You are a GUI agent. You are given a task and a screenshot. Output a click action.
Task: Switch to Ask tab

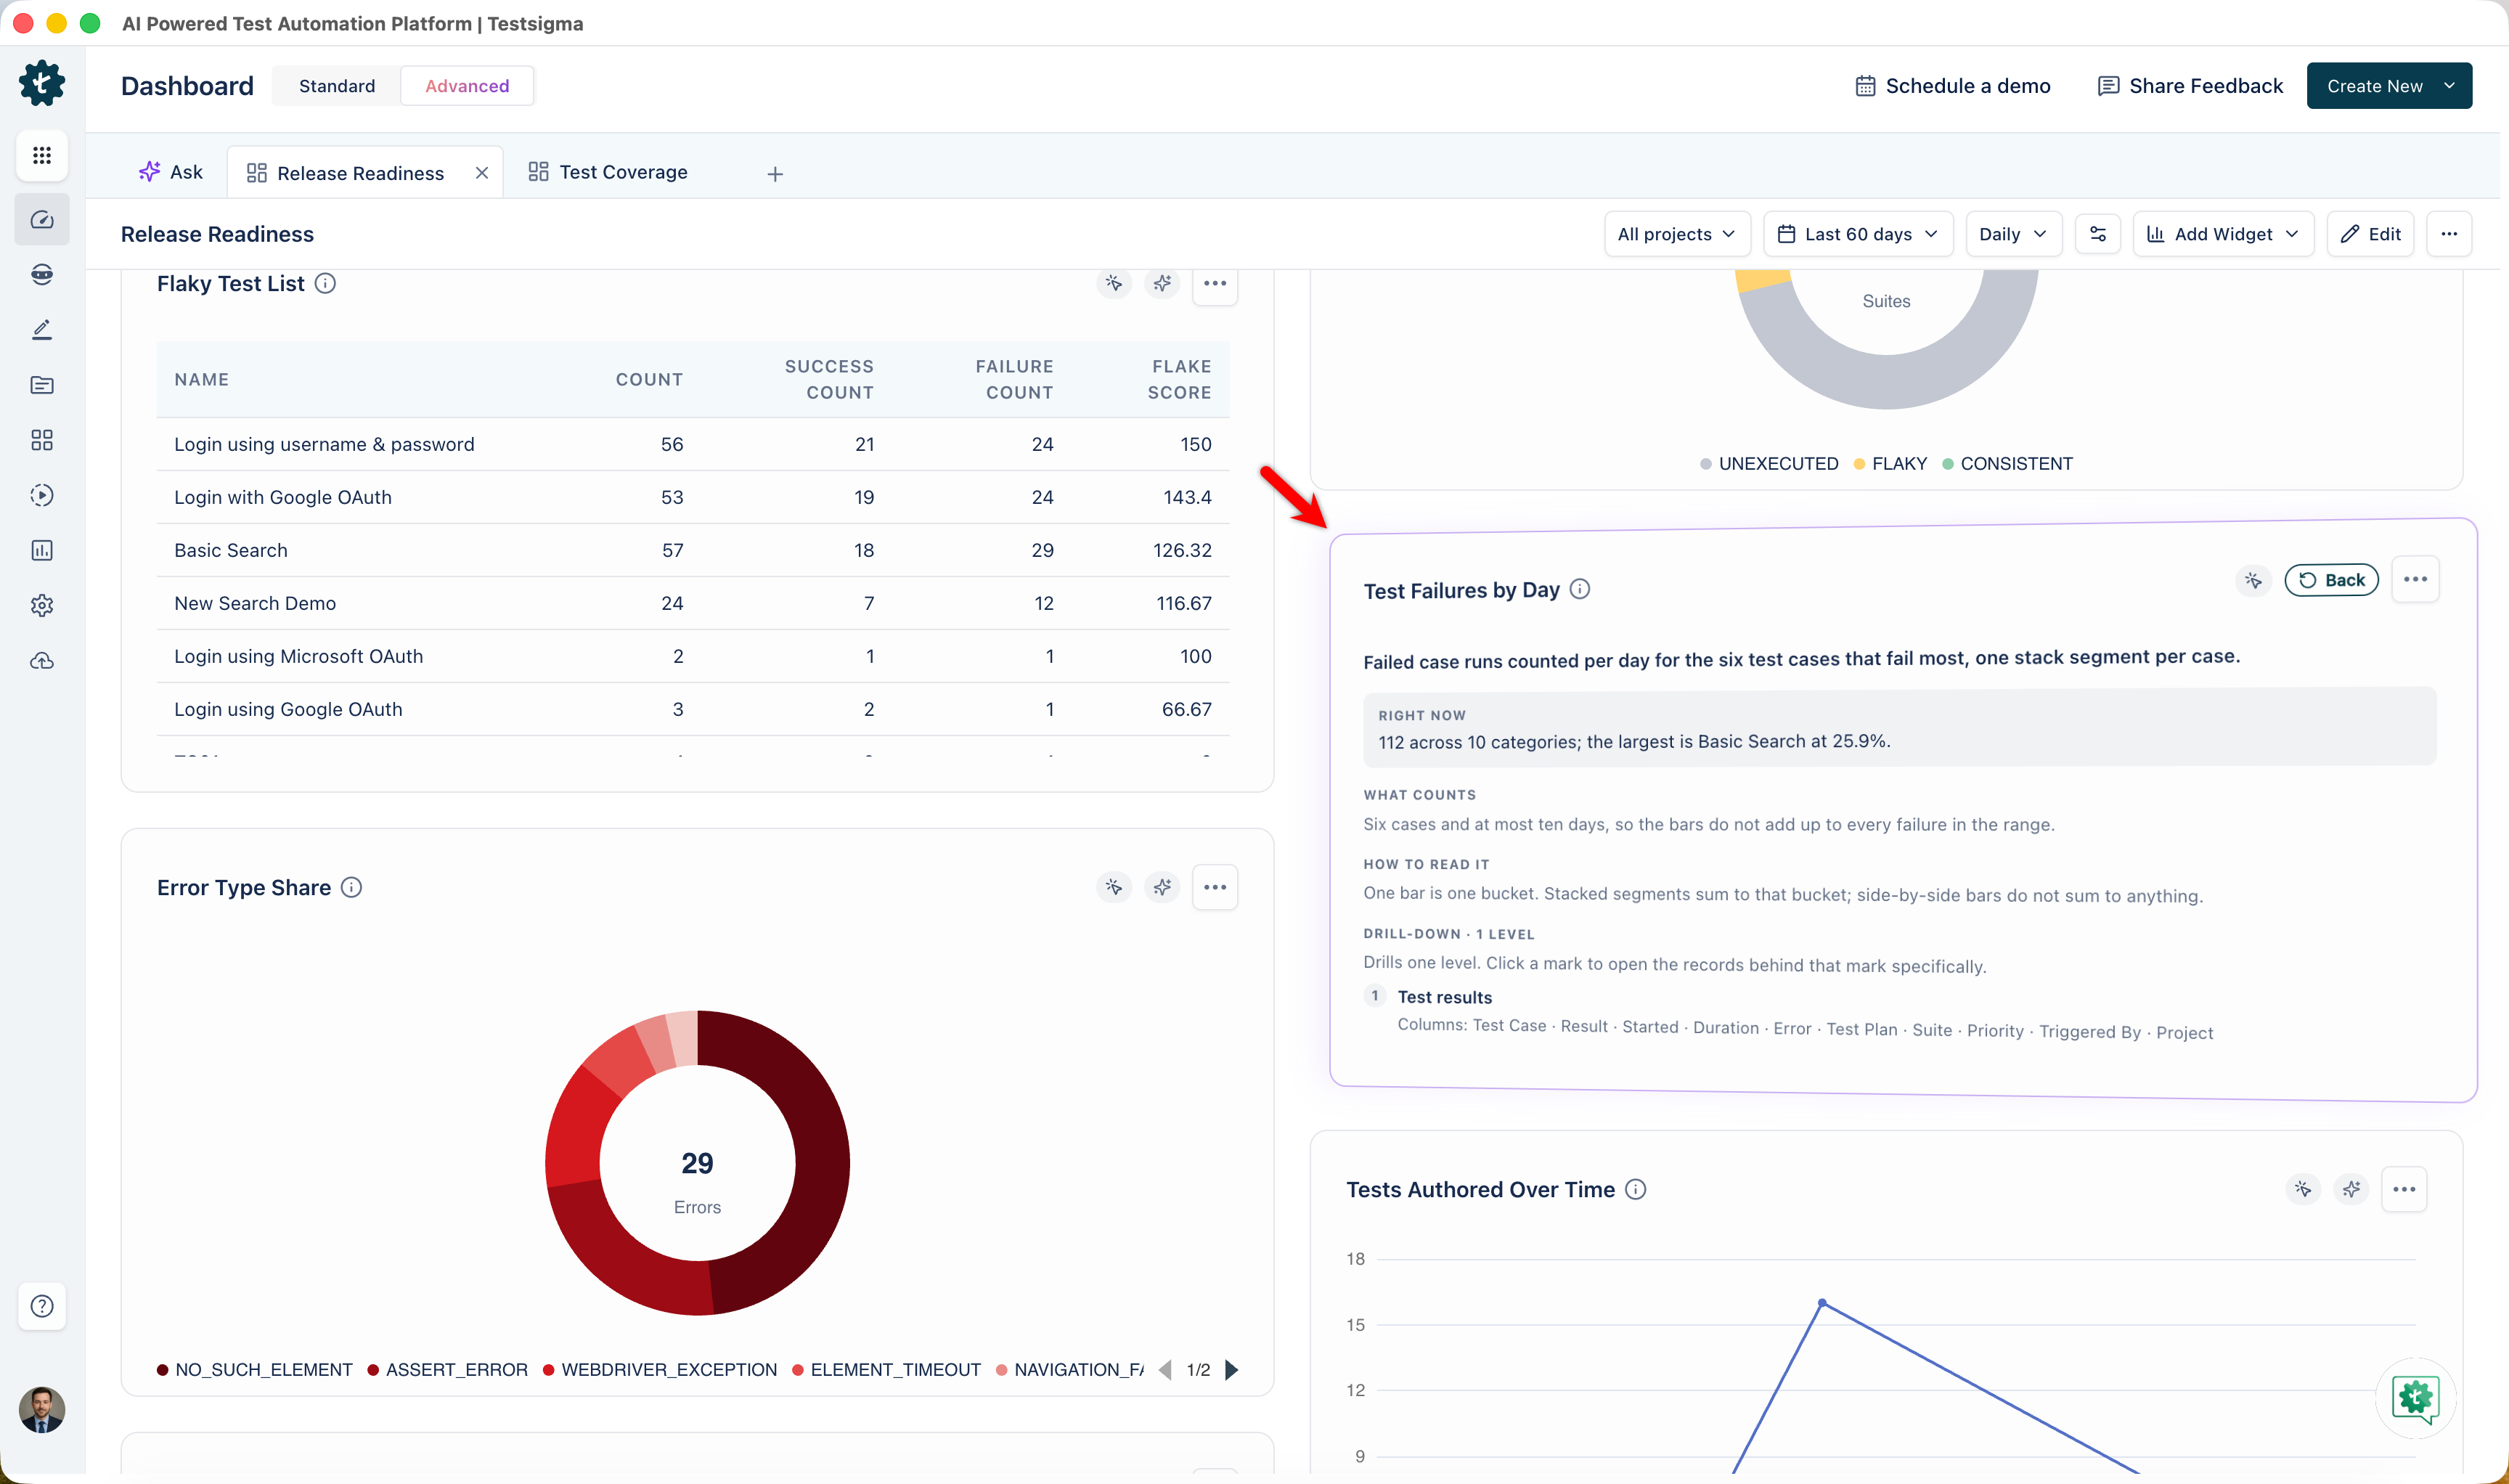[x=171, y=172]
